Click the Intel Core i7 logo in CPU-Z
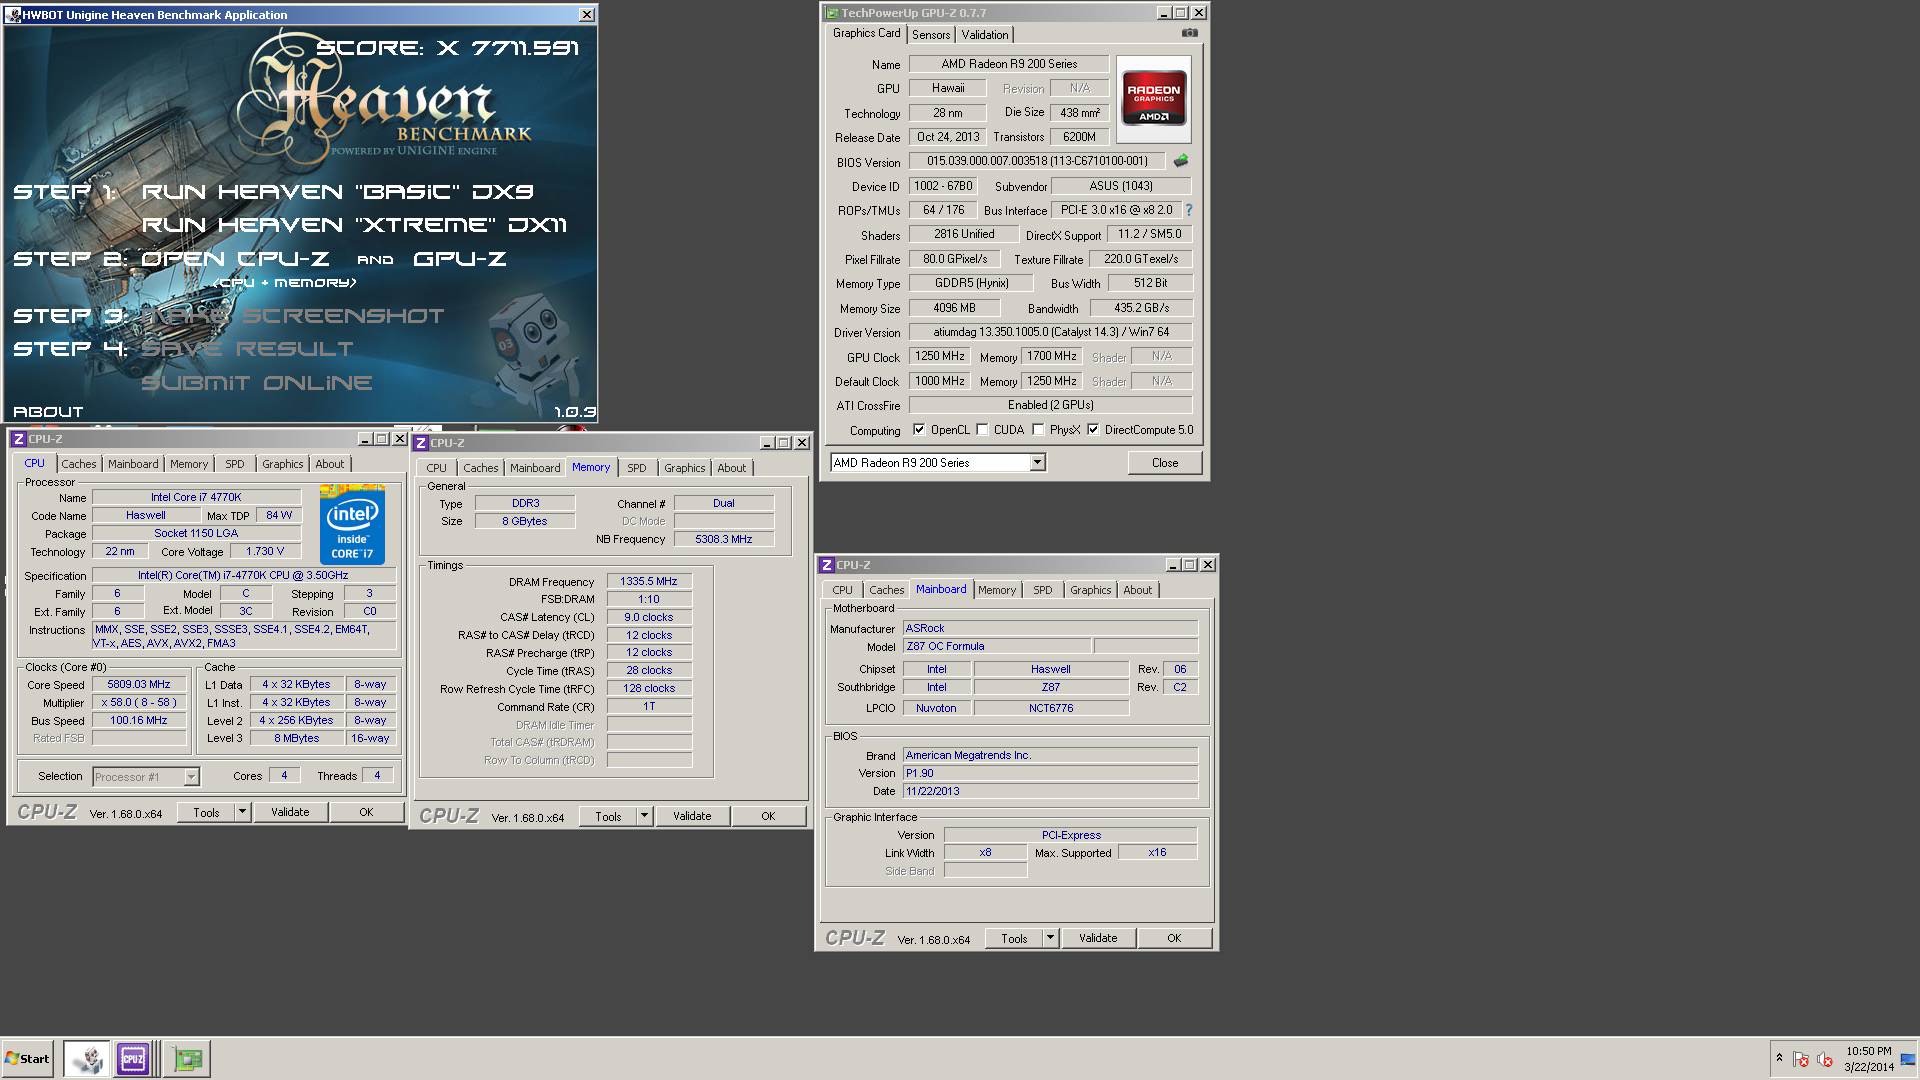The height and width of the screenshot is (1080, 1920). coord(352,525)
